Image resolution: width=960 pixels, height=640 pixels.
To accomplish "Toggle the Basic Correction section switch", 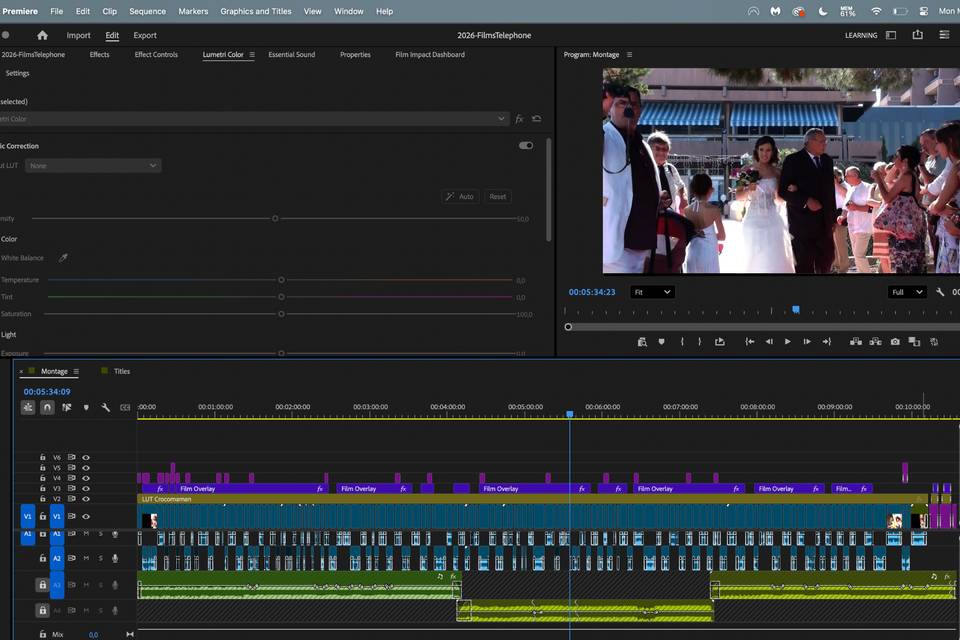I will click(526, 146).
